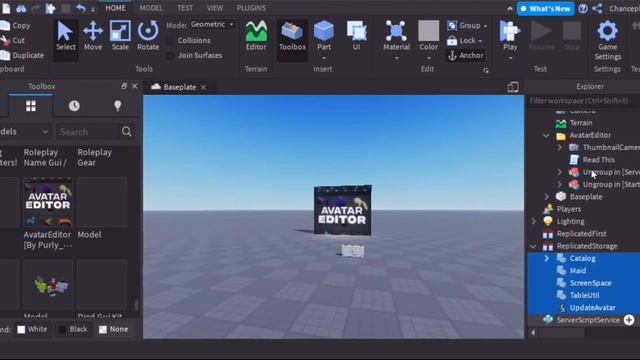The height and width of the screenshot is (360, 640).
Task: Open the Mode Geometric dropdown
Action: [213, 24]
